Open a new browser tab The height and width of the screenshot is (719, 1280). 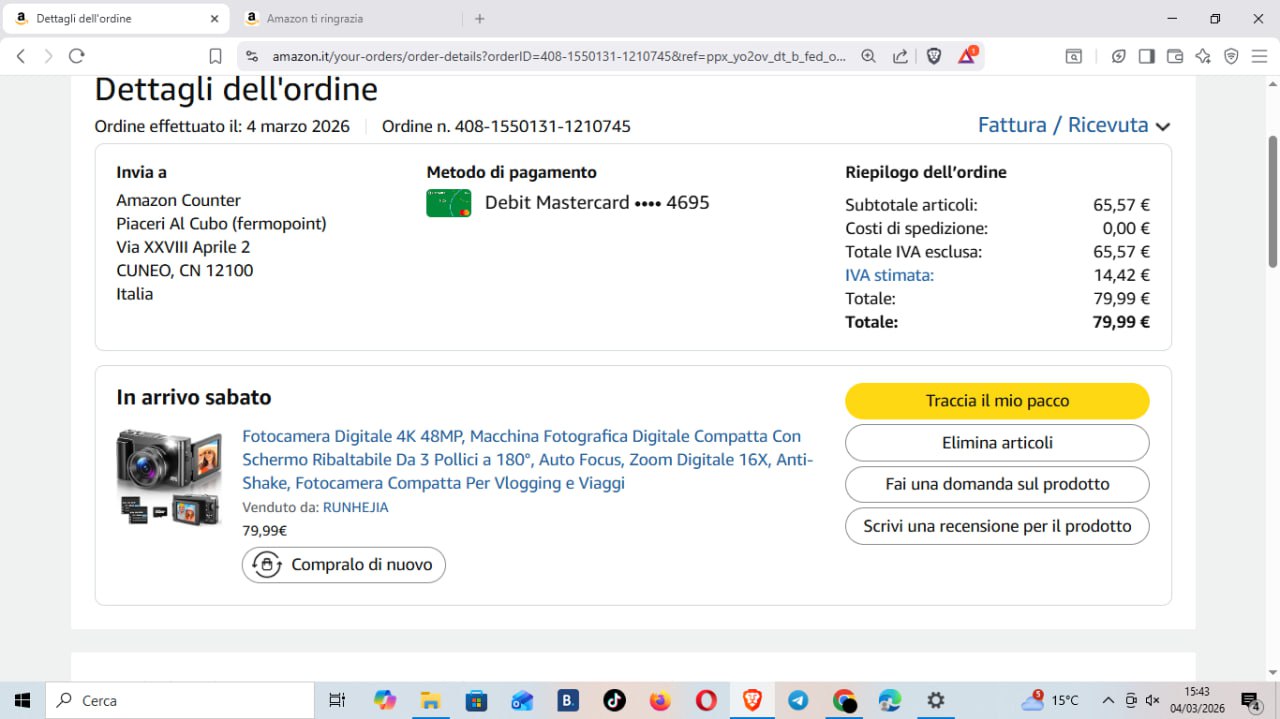tap(480, 18)
